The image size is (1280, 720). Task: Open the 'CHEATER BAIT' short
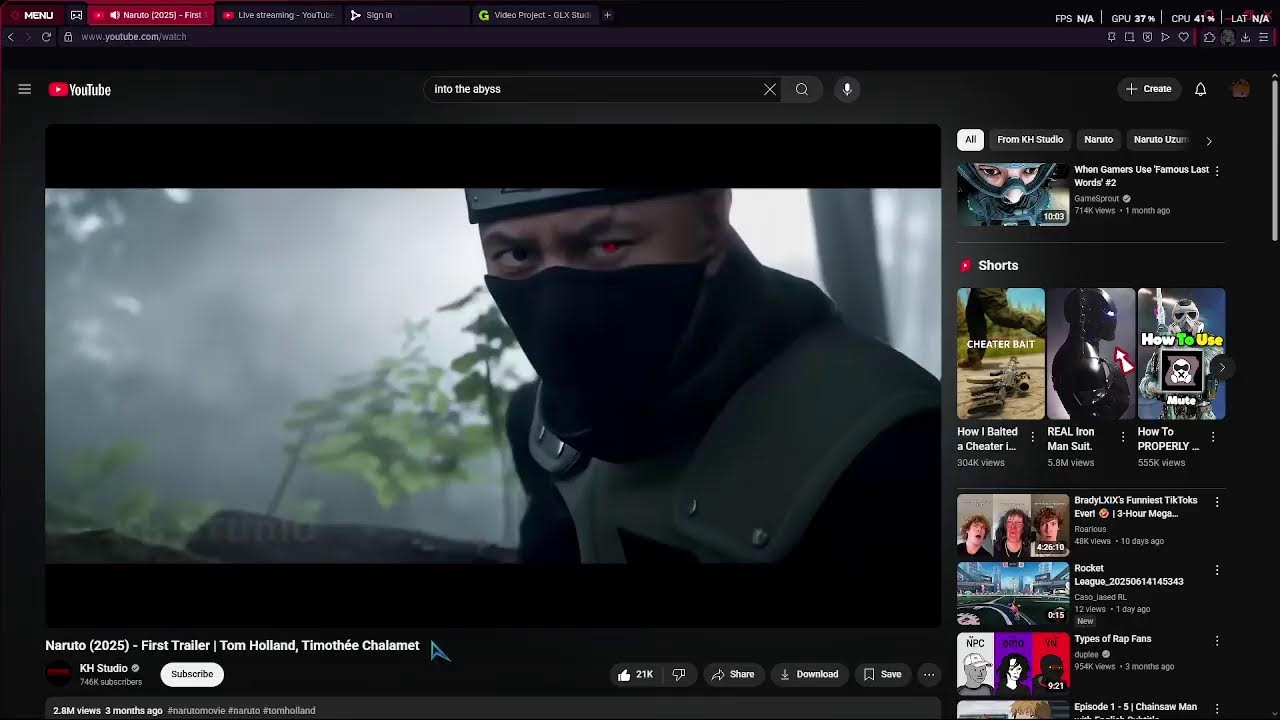(x=1000, y=354)
